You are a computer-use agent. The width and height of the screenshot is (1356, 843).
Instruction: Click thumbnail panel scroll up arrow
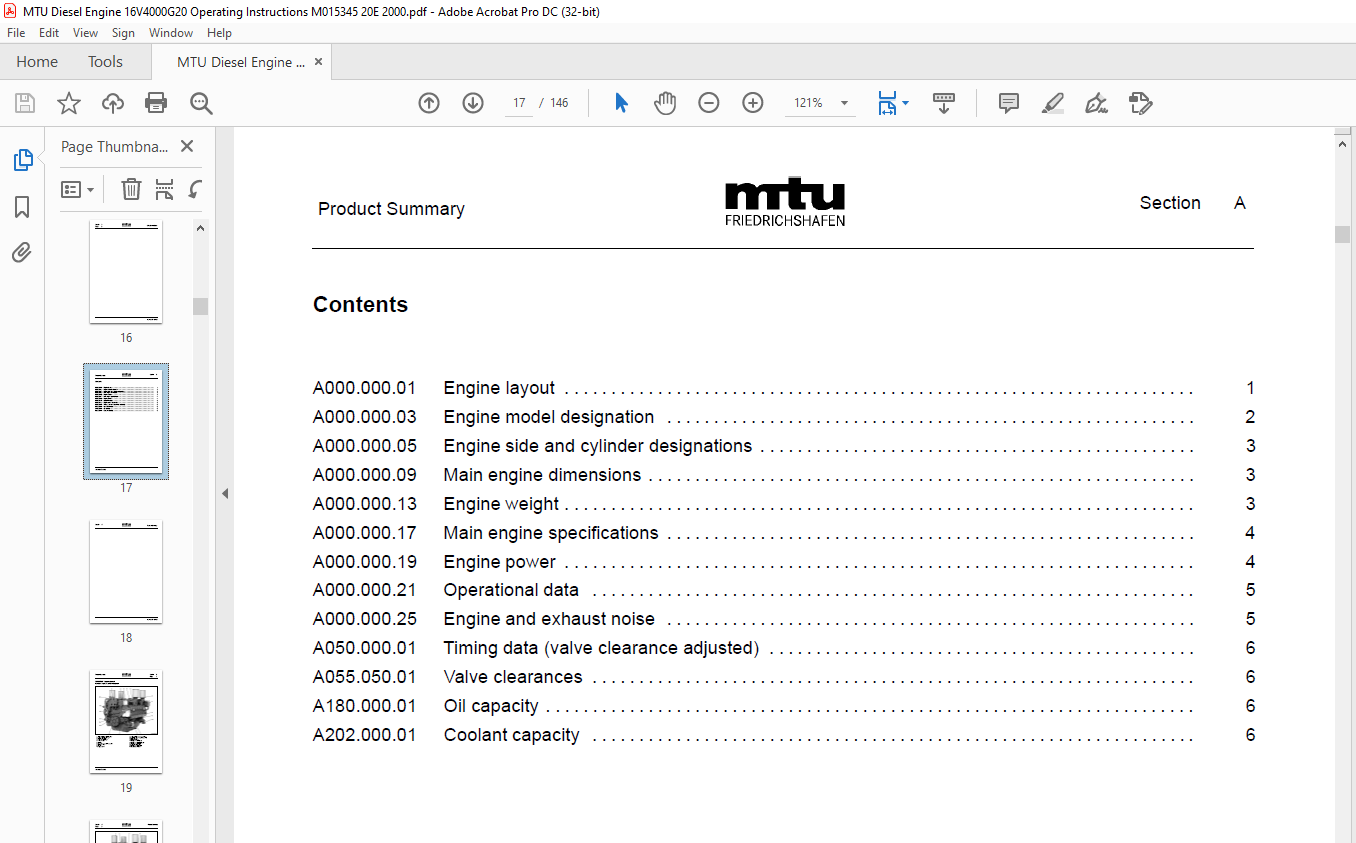click(x=200, y=228)
